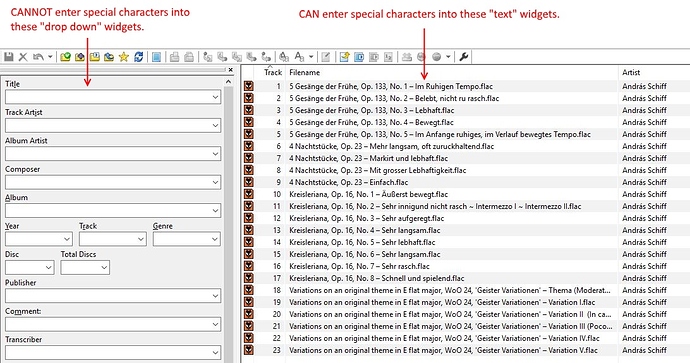Select file 'Kreisleriana No. 3 – Sehr aufgeregt.flac'
690x363 pixels.
(367, 218)
